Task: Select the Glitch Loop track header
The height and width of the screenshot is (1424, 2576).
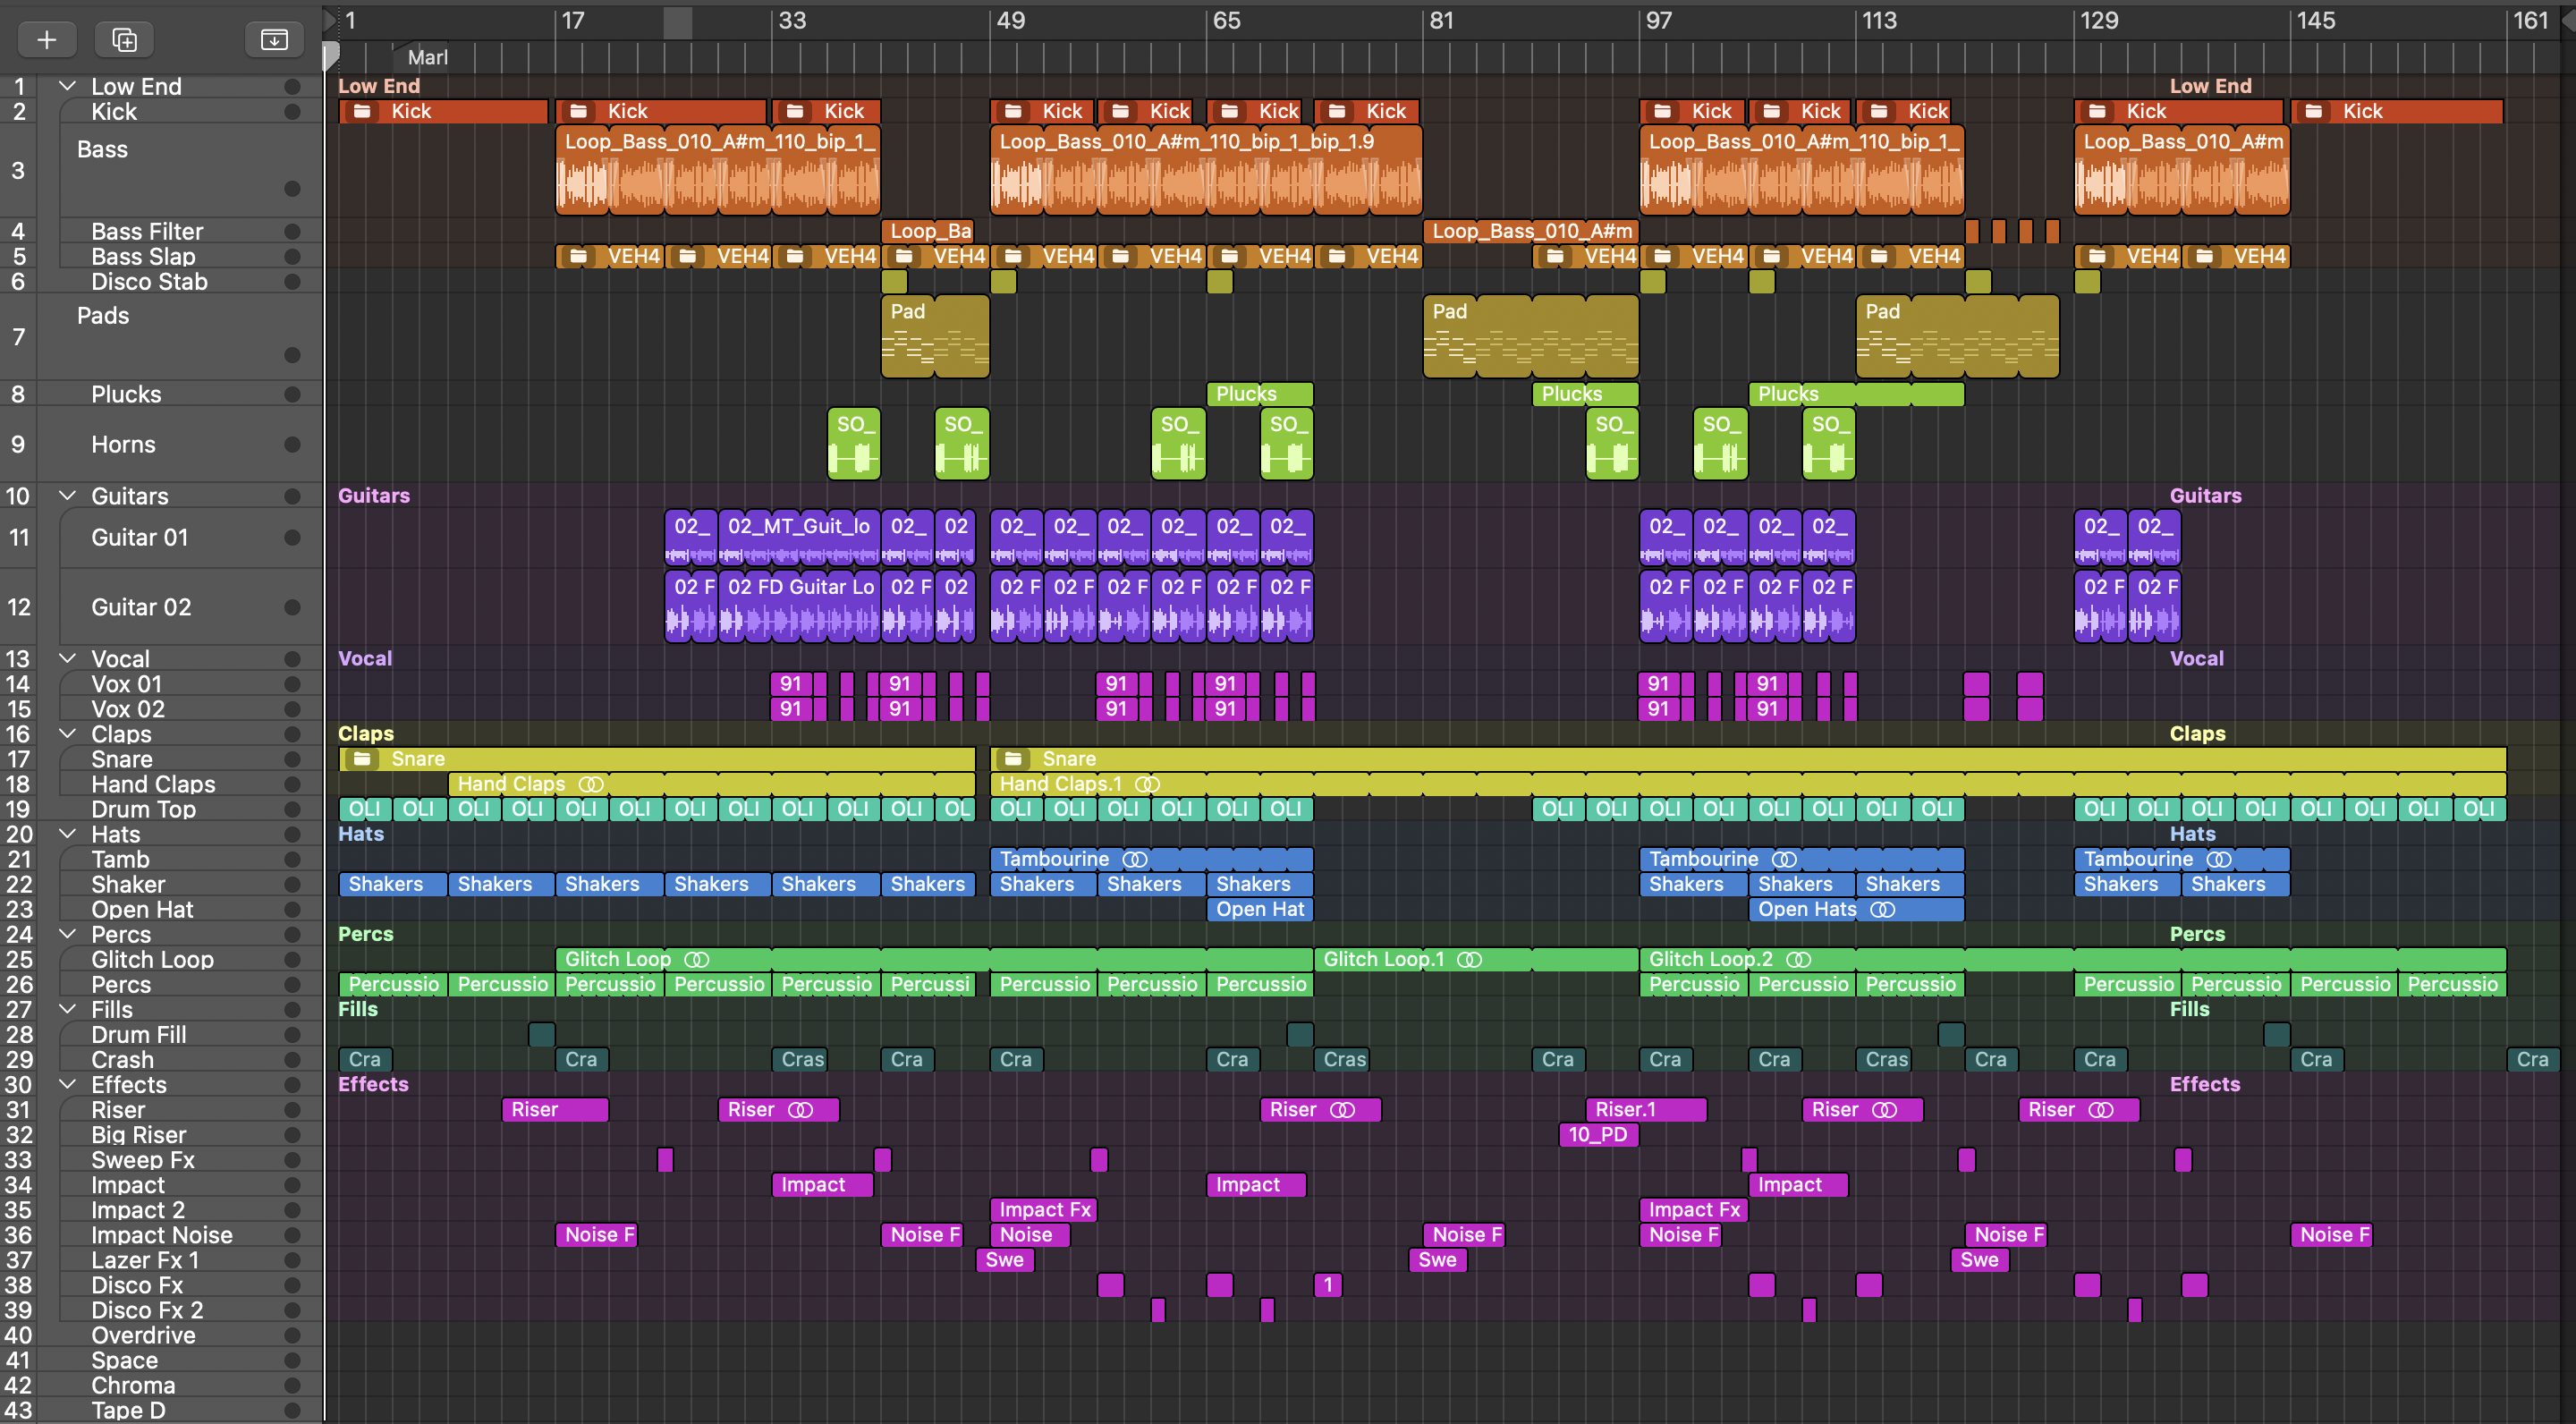Action: point(152,959)
